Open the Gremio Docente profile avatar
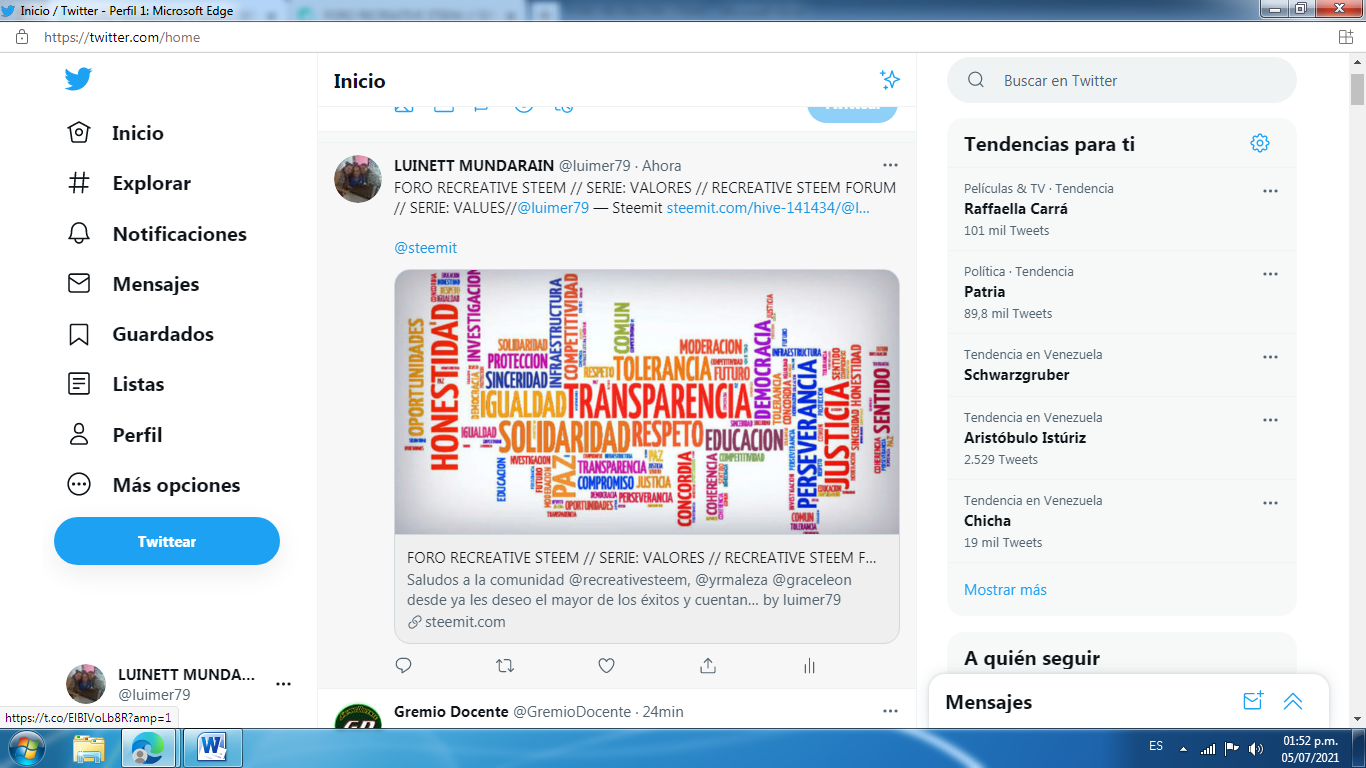 [357, 716]
